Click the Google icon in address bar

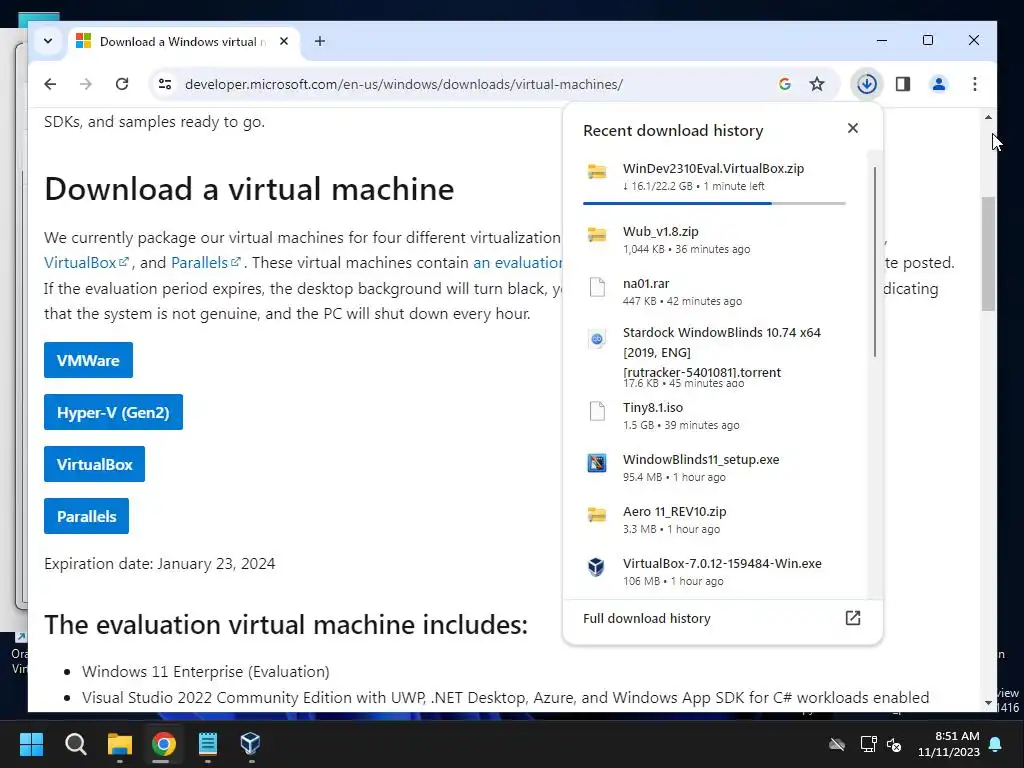(785, 84)
